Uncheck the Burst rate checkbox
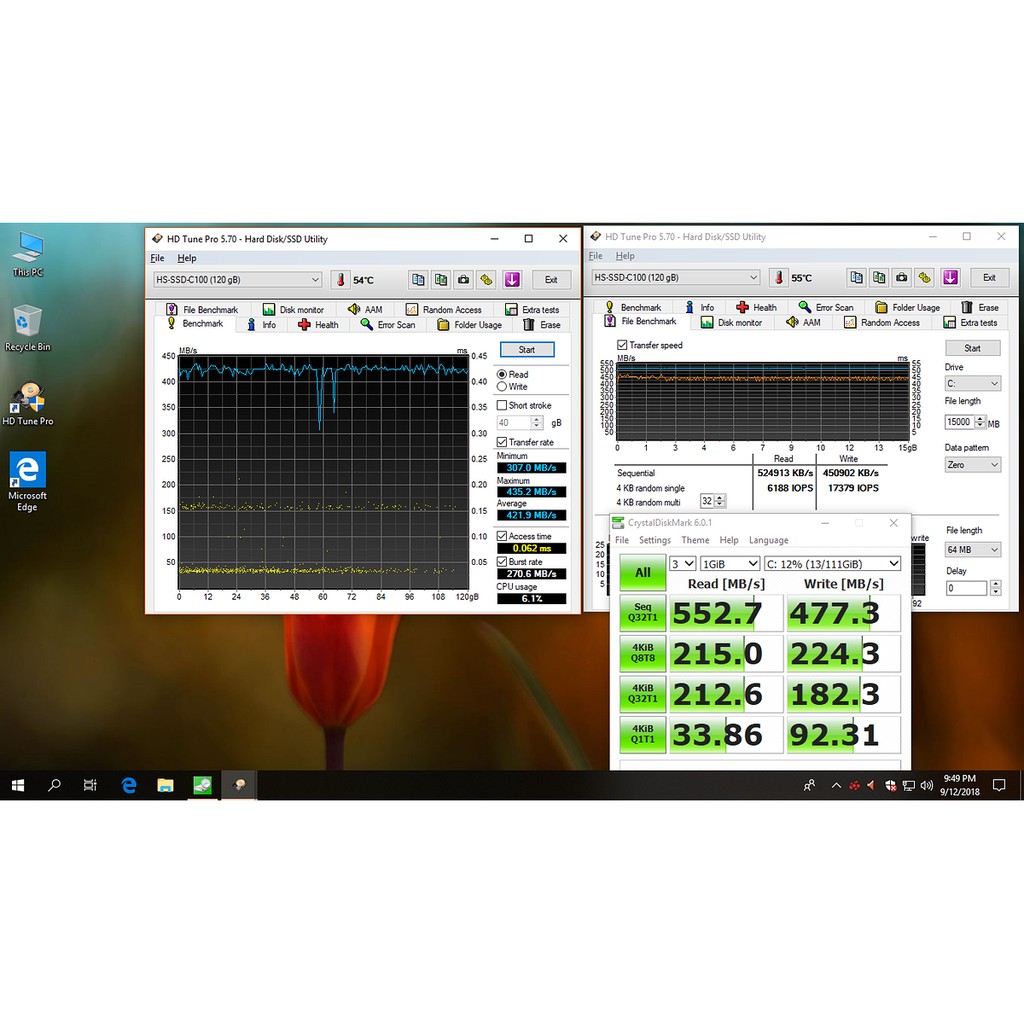Viewport: 1024px width, 1024px height. click(x=502, y=562)
